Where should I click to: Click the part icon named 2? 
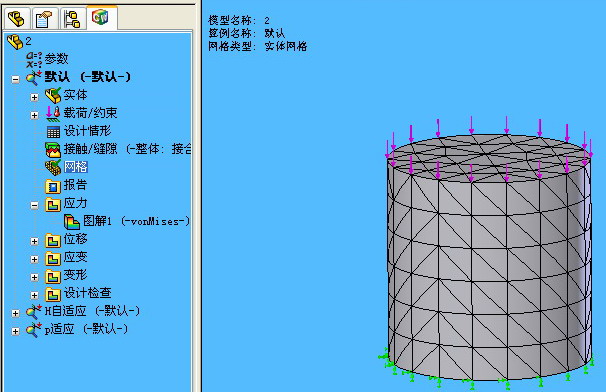coord(15,41)
